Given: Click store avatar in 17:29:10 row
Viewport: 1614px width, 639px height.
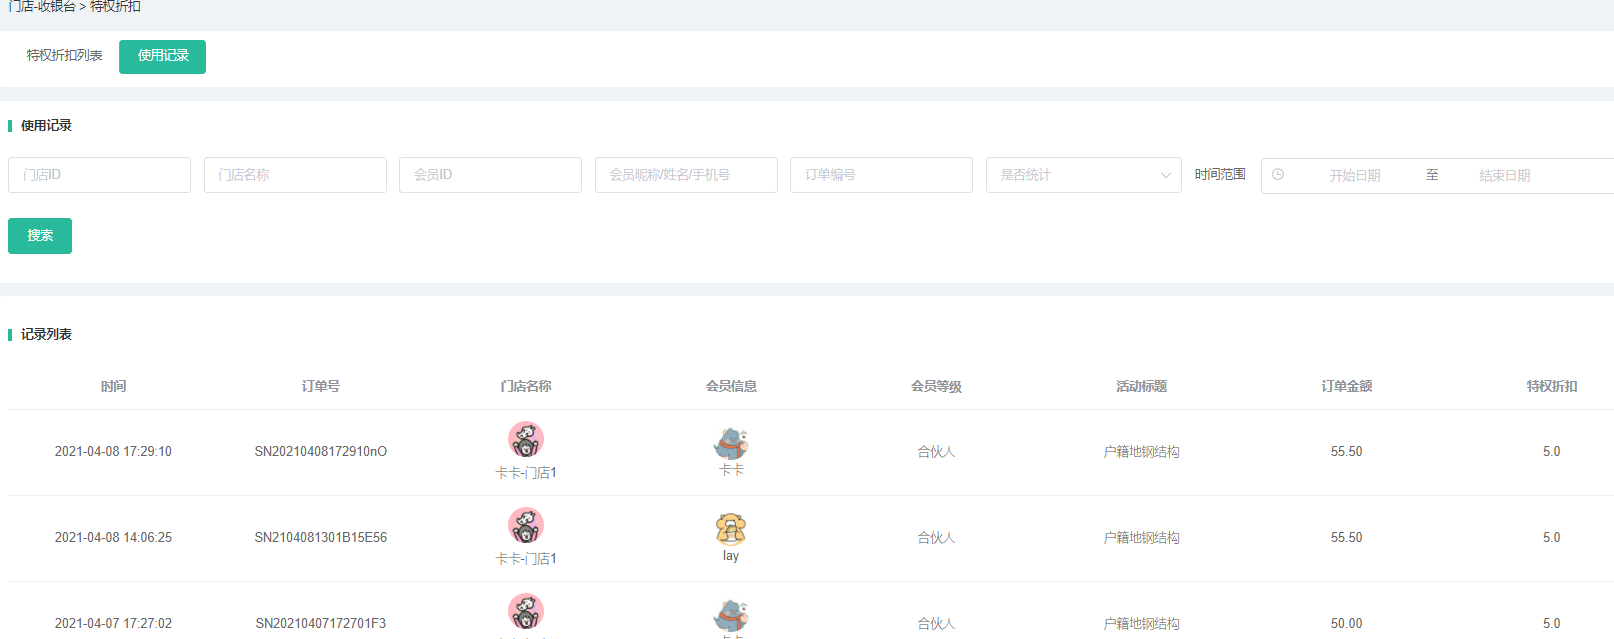Looking at the screenshot, I should [526, 440].
